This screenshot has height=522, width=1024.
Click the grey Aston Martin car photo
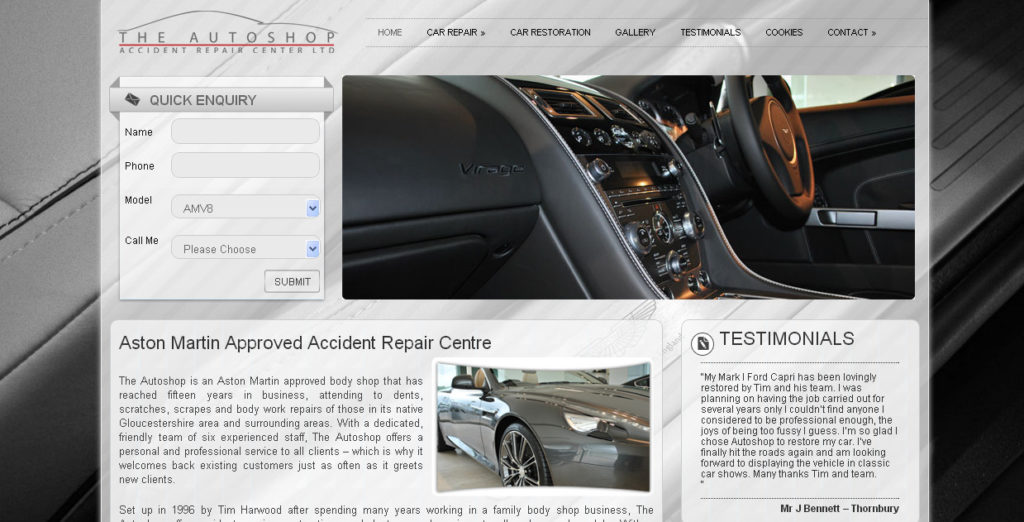(543, 427)
